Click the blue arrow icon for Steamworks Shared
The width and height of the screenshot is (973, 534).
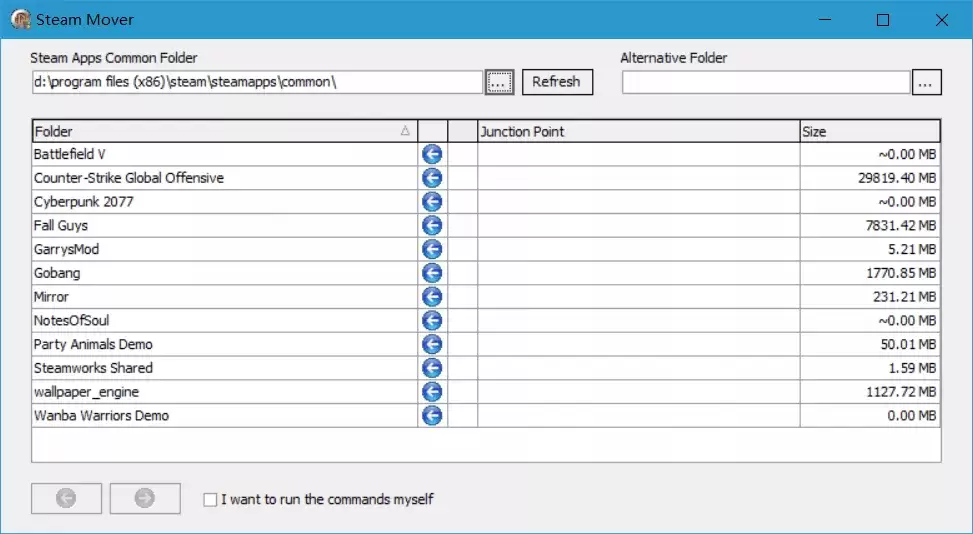click(432, 368)
